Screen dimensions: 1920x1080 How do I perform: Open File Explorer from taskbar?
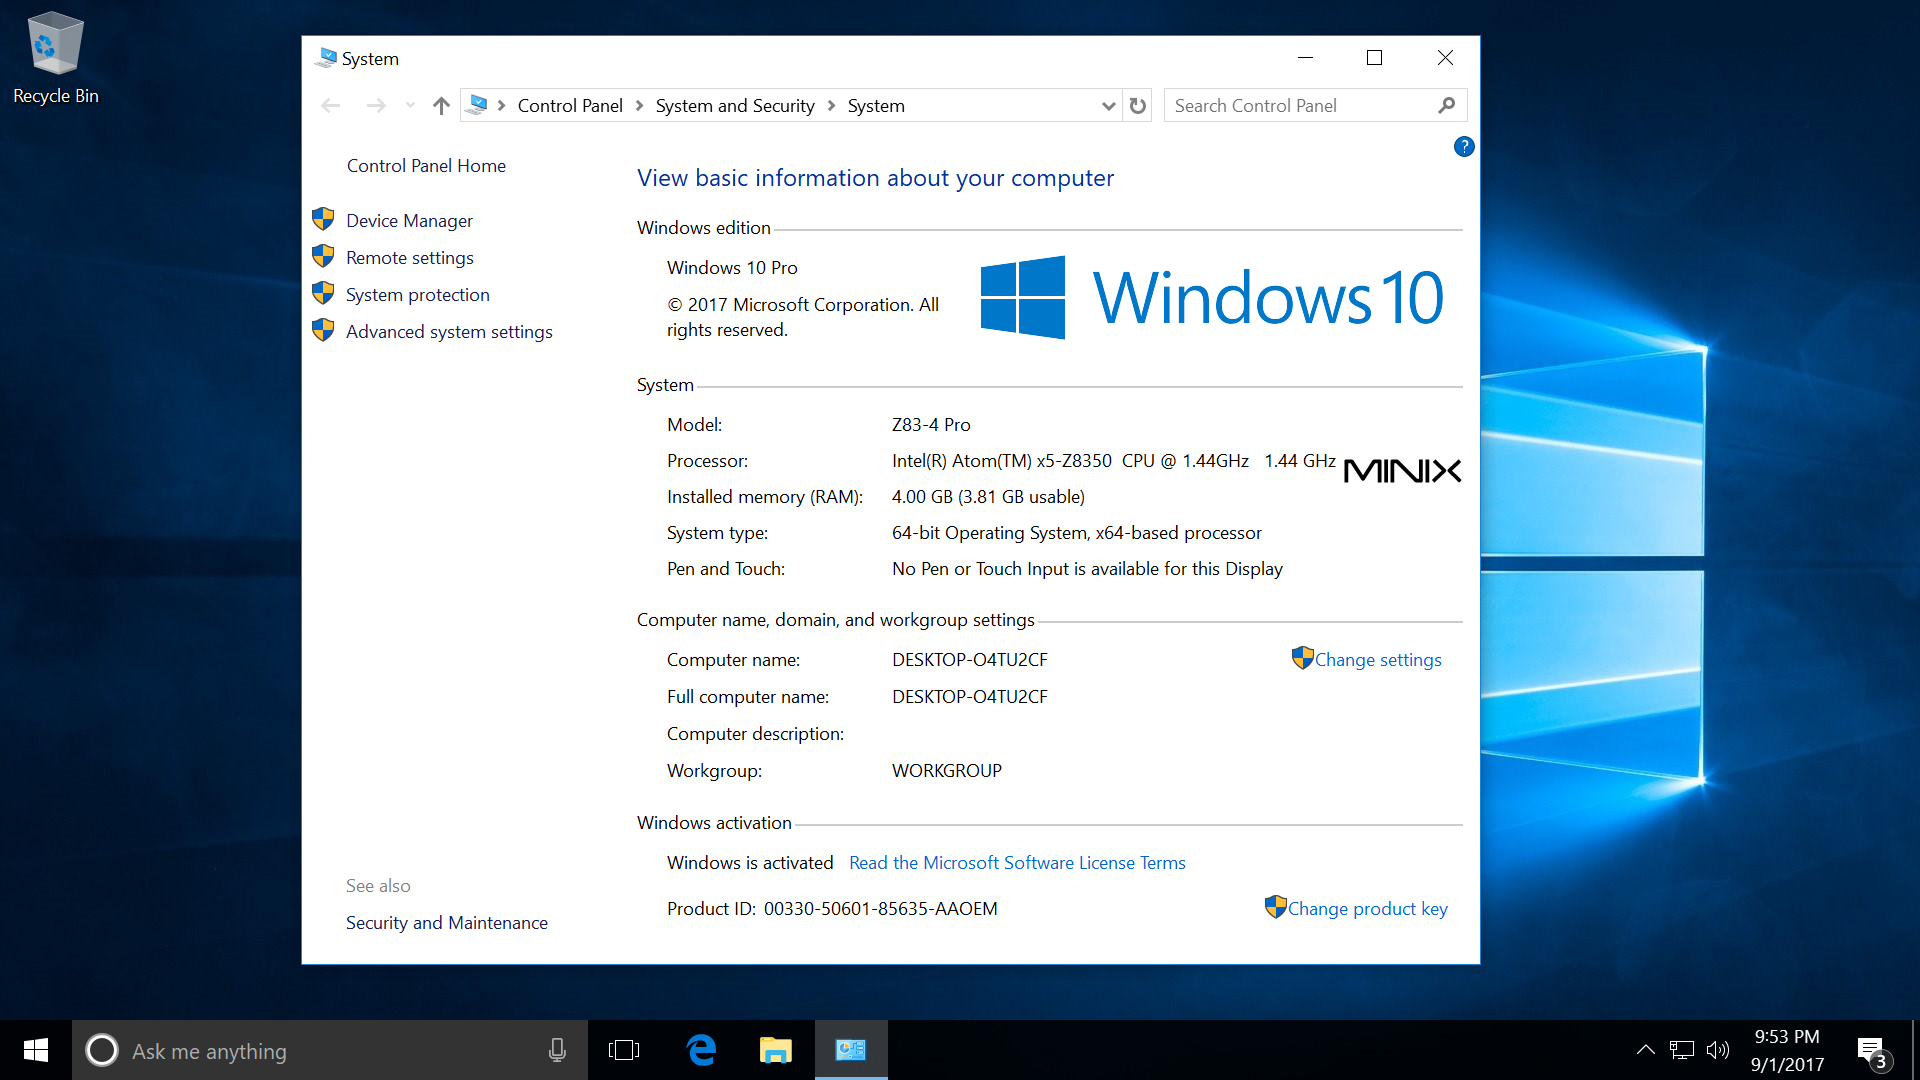(x=775, y=1050)
